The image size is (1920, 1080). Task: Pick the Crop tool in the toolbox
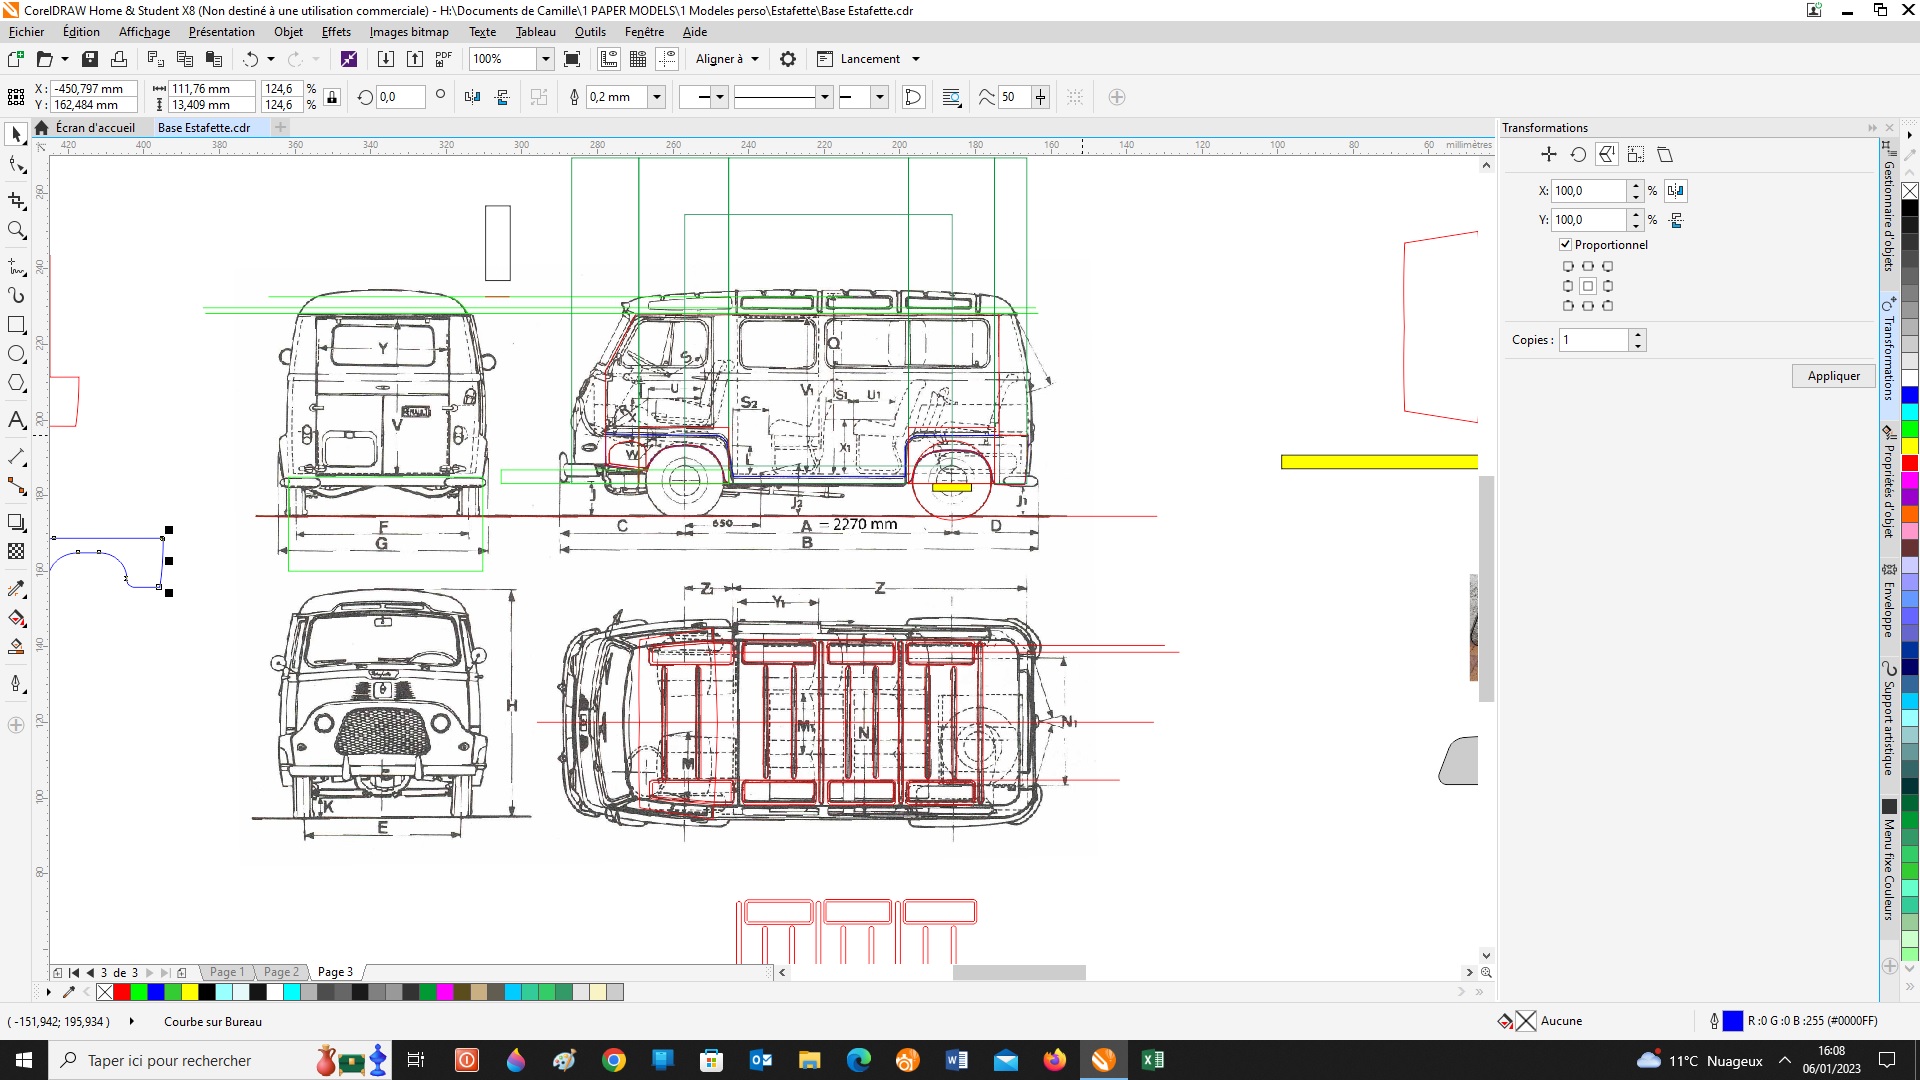point(16,201)
